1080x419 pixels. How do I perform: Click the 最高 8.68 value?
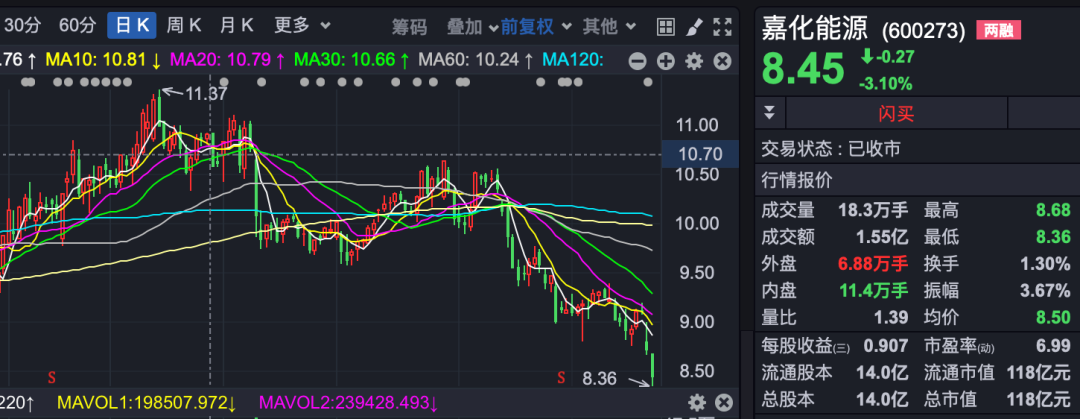[x=1053, y=210]
